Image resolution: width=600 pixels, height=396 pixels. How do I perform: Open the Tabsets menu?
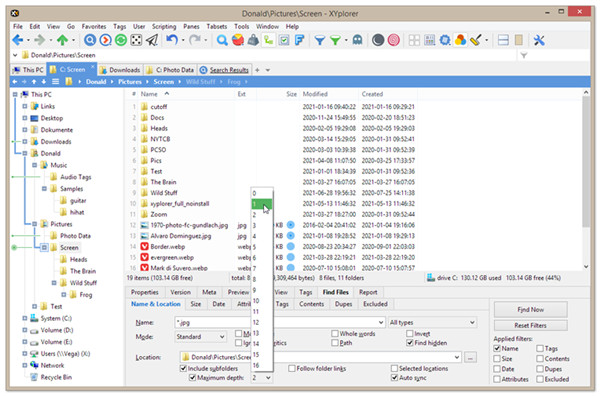[x=217, y=26]
